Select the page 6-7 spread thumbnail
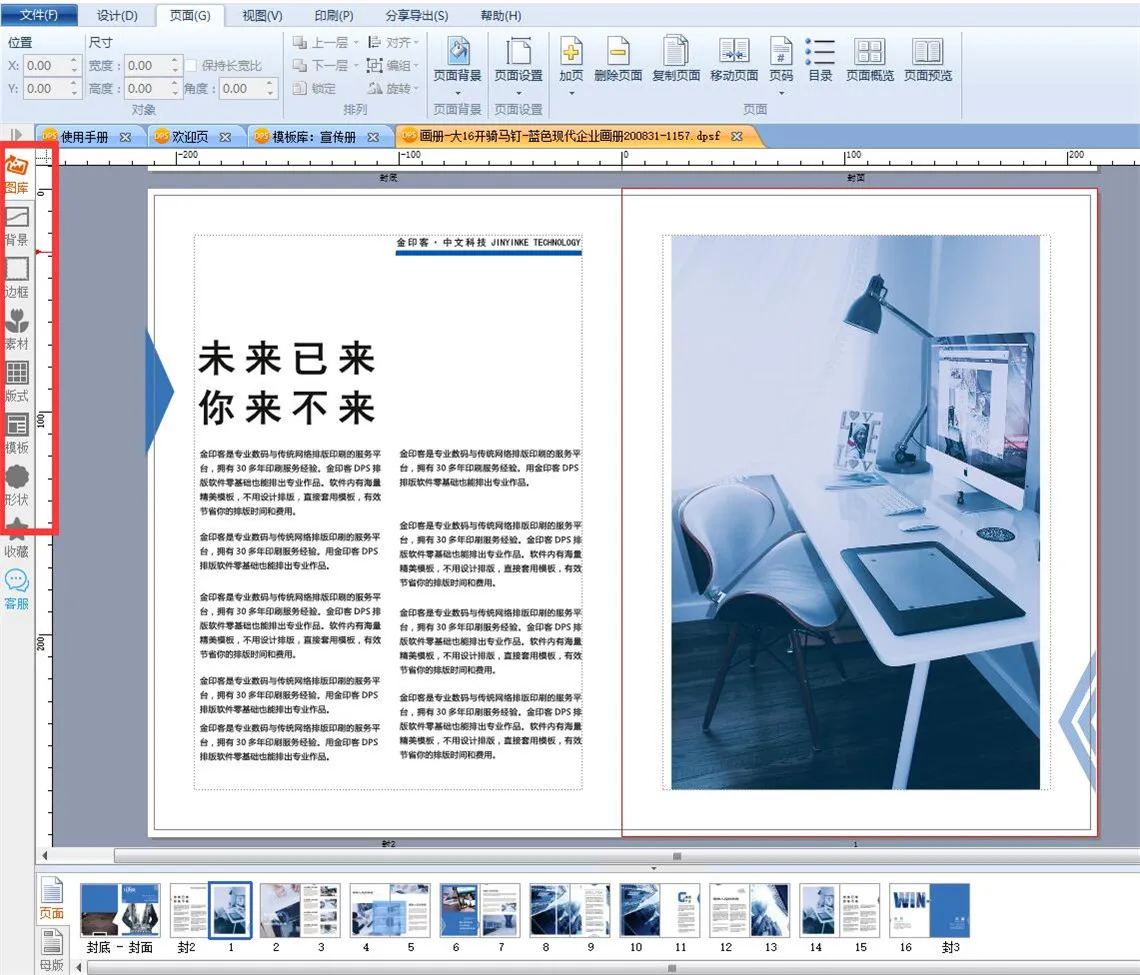 click(480, 910)
